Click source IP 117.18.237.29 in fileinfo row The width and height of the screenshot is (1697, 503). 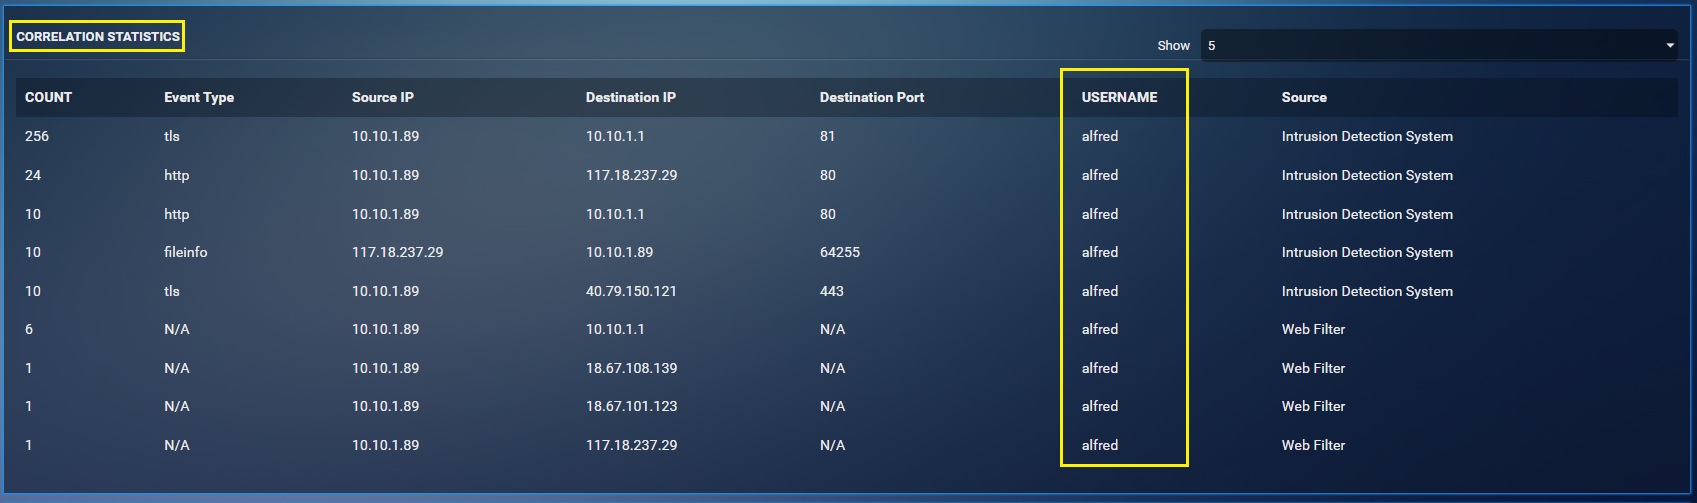[397, 252]
